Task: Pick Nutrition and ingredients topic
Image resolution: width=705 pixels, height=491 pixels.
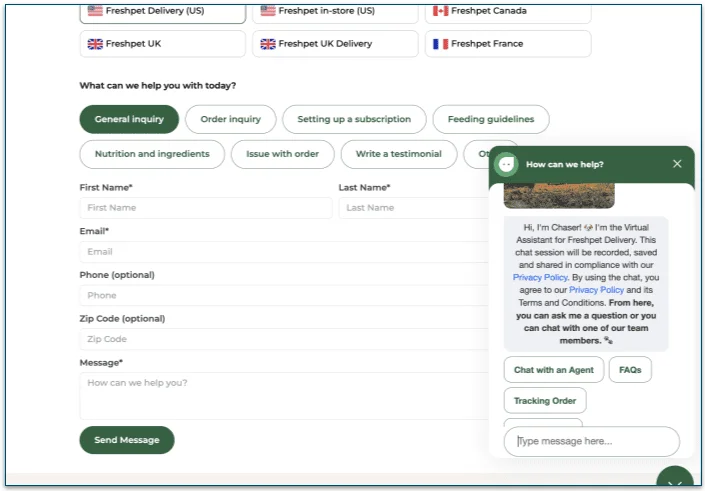Action: point(152,154)
